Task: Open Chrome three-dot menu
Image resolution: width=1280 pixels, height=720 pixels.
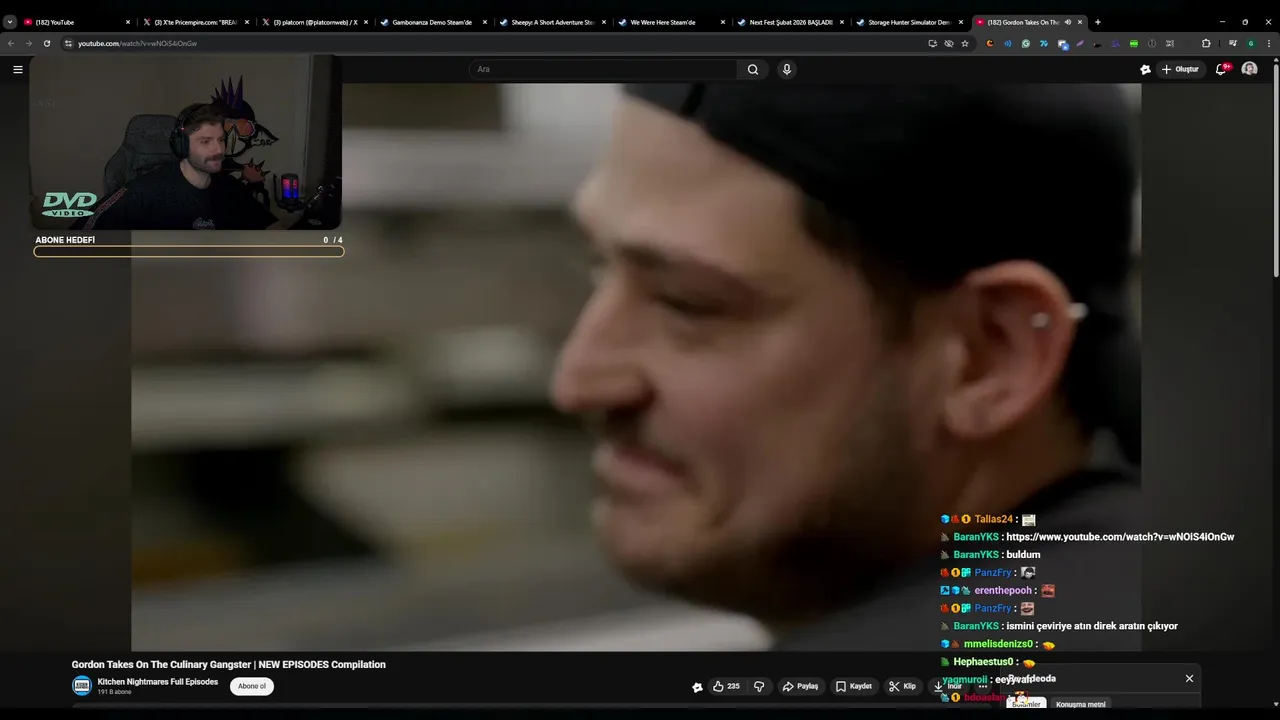Action: tap(1270, 43)
